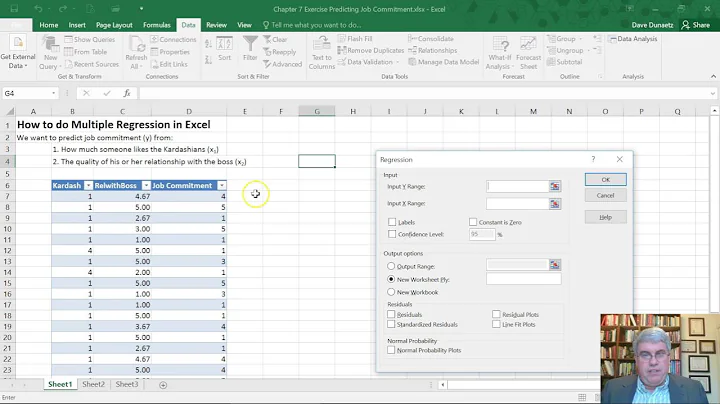Click Input Y Range field
Screen dimensions: 720x404
coord(518,186)
